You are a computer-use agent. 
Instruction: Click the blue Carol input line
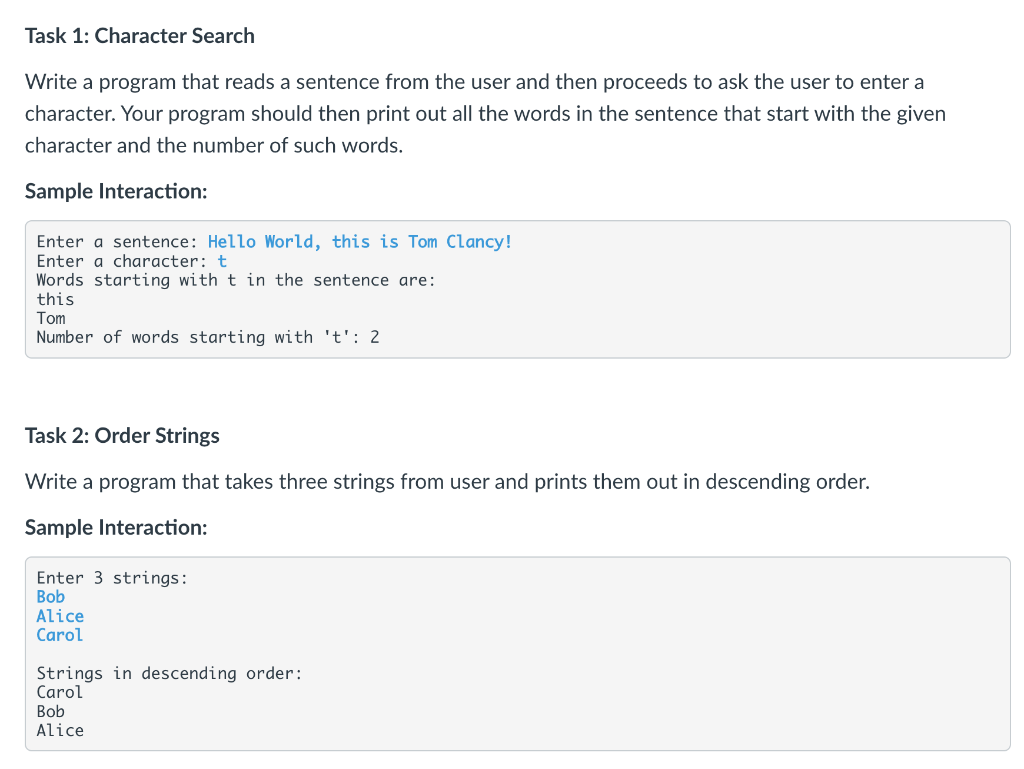(x=60, y=635)
